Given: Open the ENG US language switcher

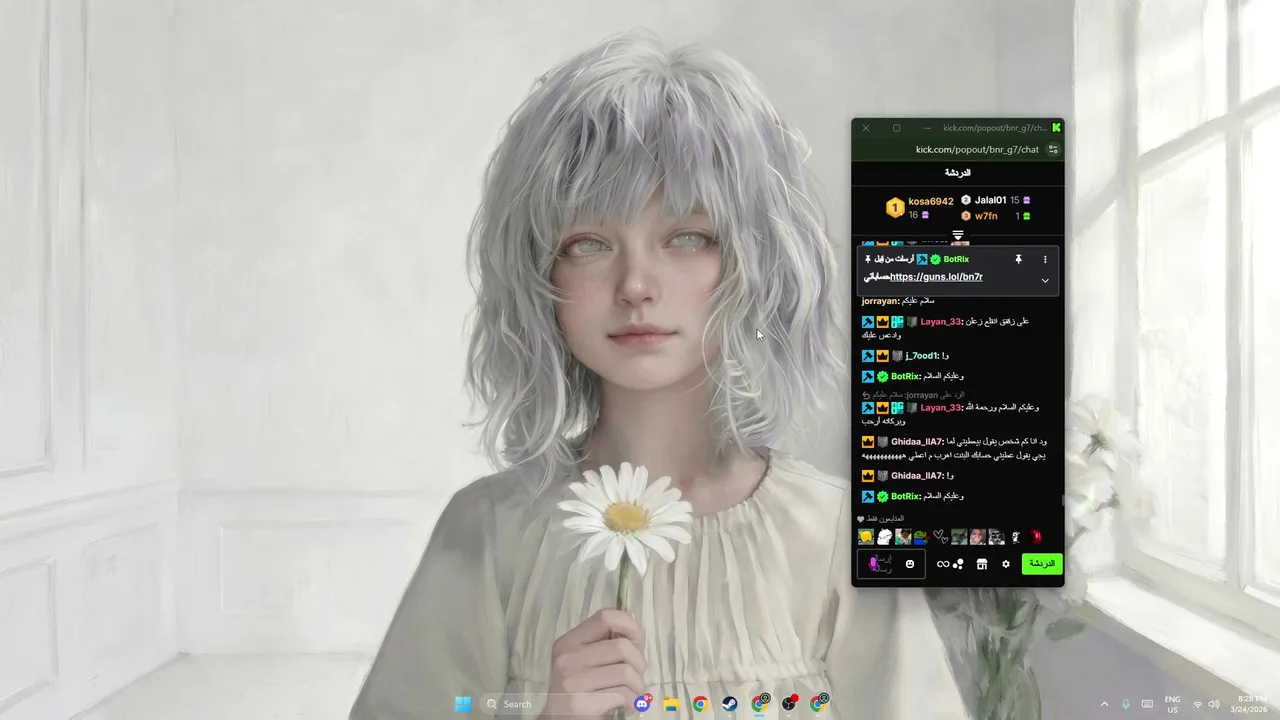Looking at the screenshot, I should tap(1172, 704).
